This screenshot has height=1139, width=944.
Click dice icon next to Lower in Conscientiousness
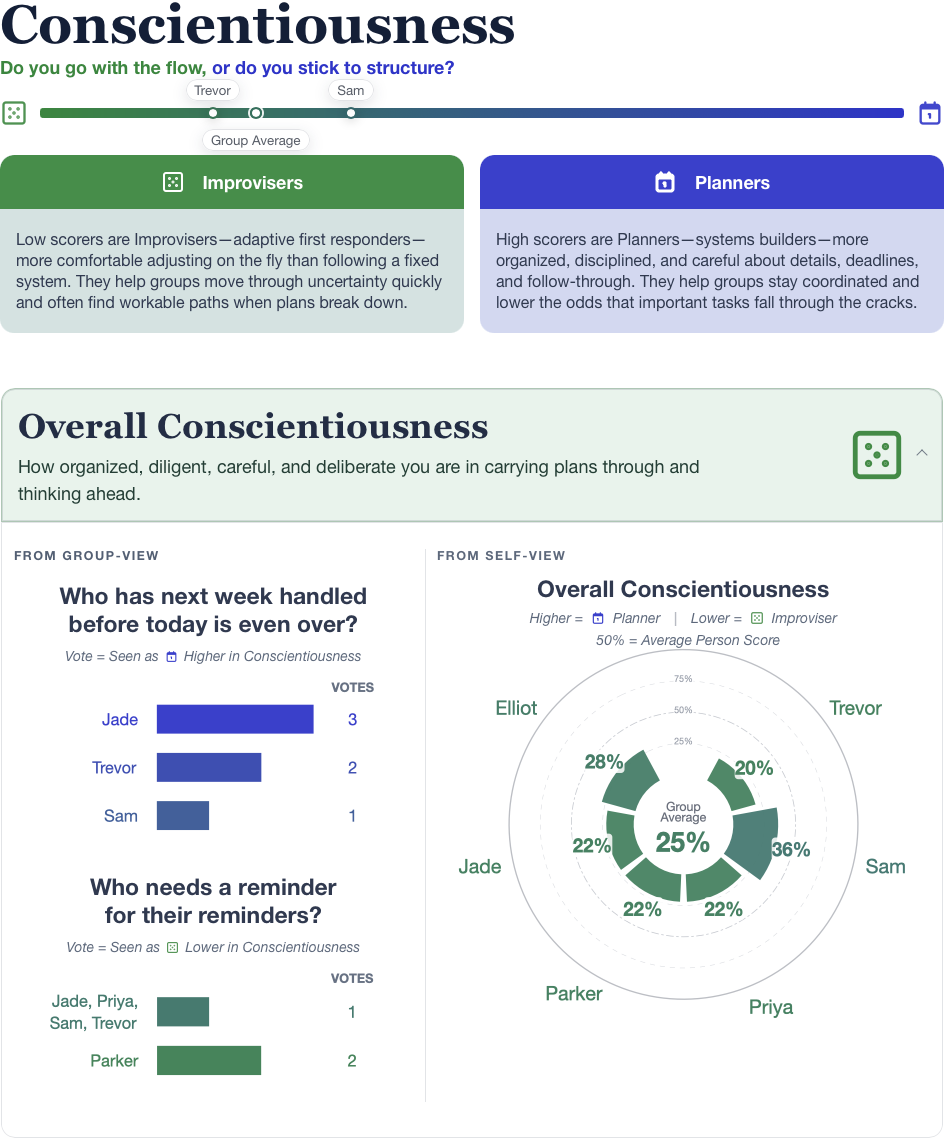tap(172, 947)
